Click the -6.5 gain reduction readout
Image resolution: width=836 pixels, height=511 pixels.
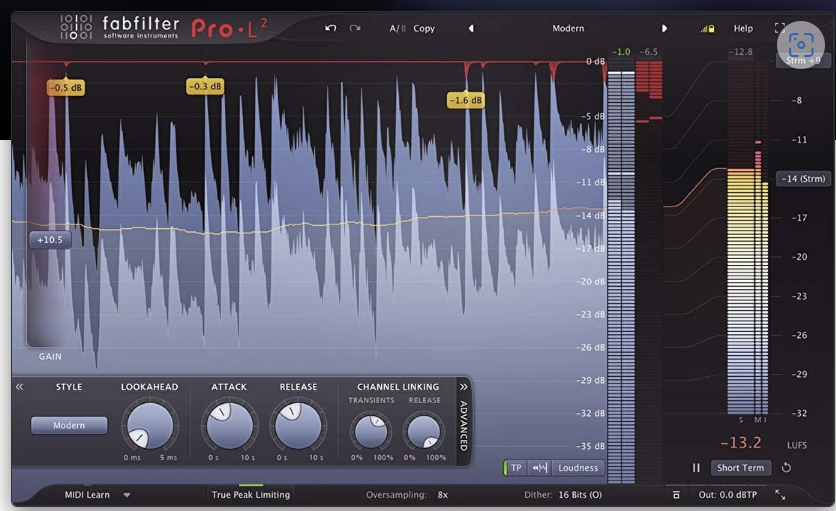[x=648, y=52]
